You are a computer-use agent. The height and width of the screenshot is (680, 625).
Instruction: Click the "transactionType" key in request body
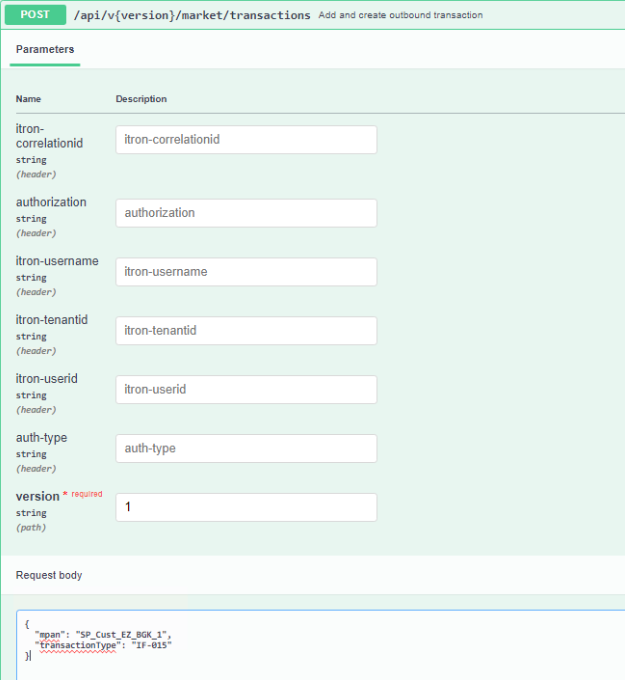point(78,645)
